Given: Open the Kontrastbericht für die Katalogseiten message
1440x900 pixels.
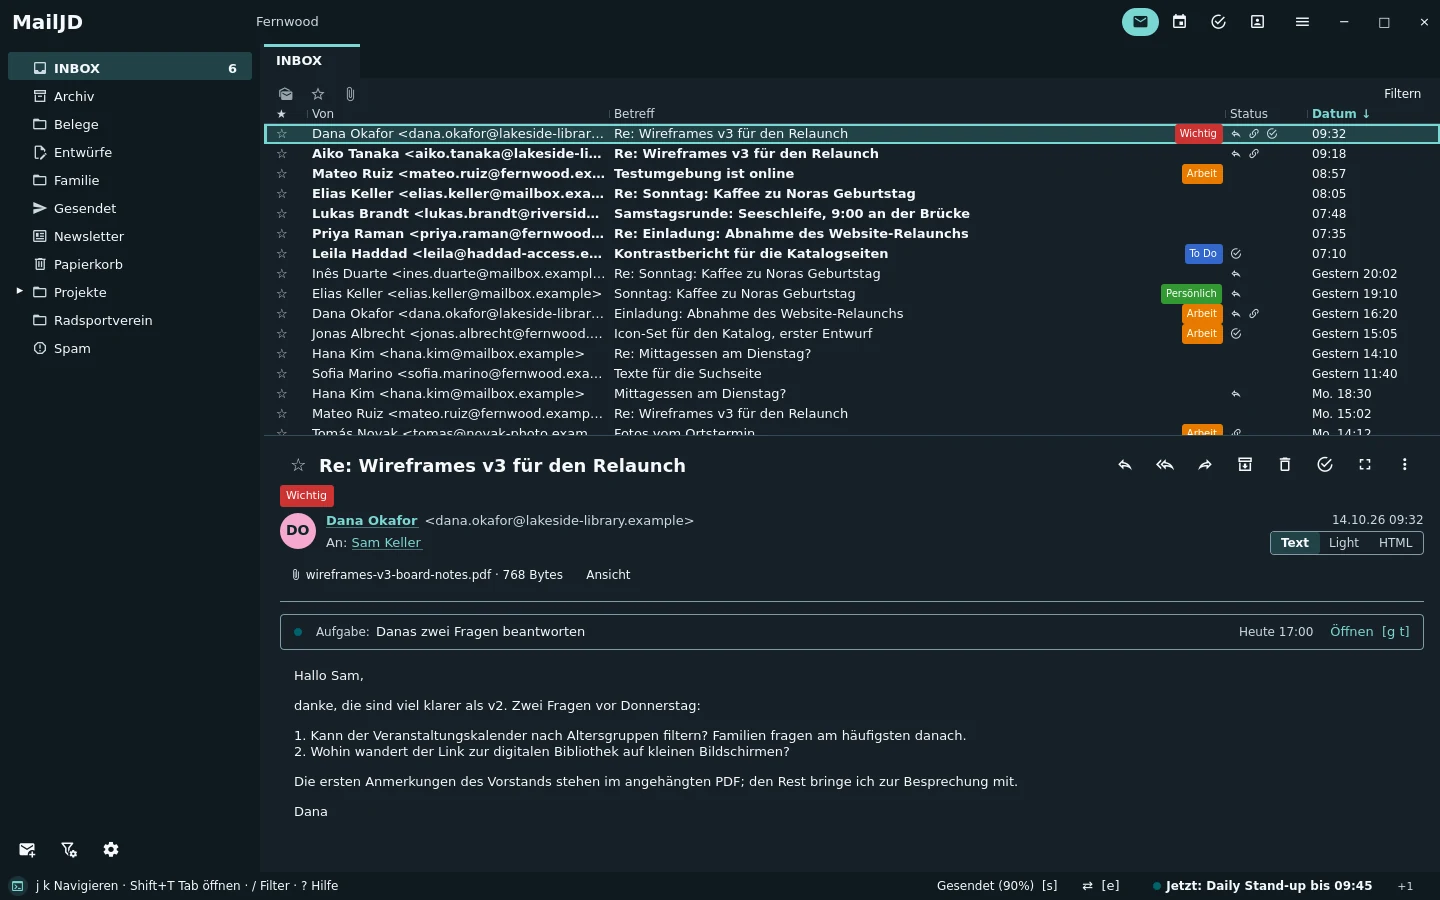Looking at the screenshot, I should point(850,254).
